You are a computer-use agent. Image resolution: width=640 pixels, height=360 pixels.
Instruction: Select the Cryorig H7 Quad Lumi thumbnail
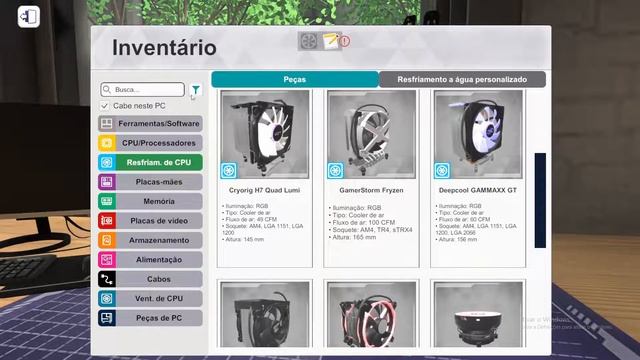click(x=264, y=134)
